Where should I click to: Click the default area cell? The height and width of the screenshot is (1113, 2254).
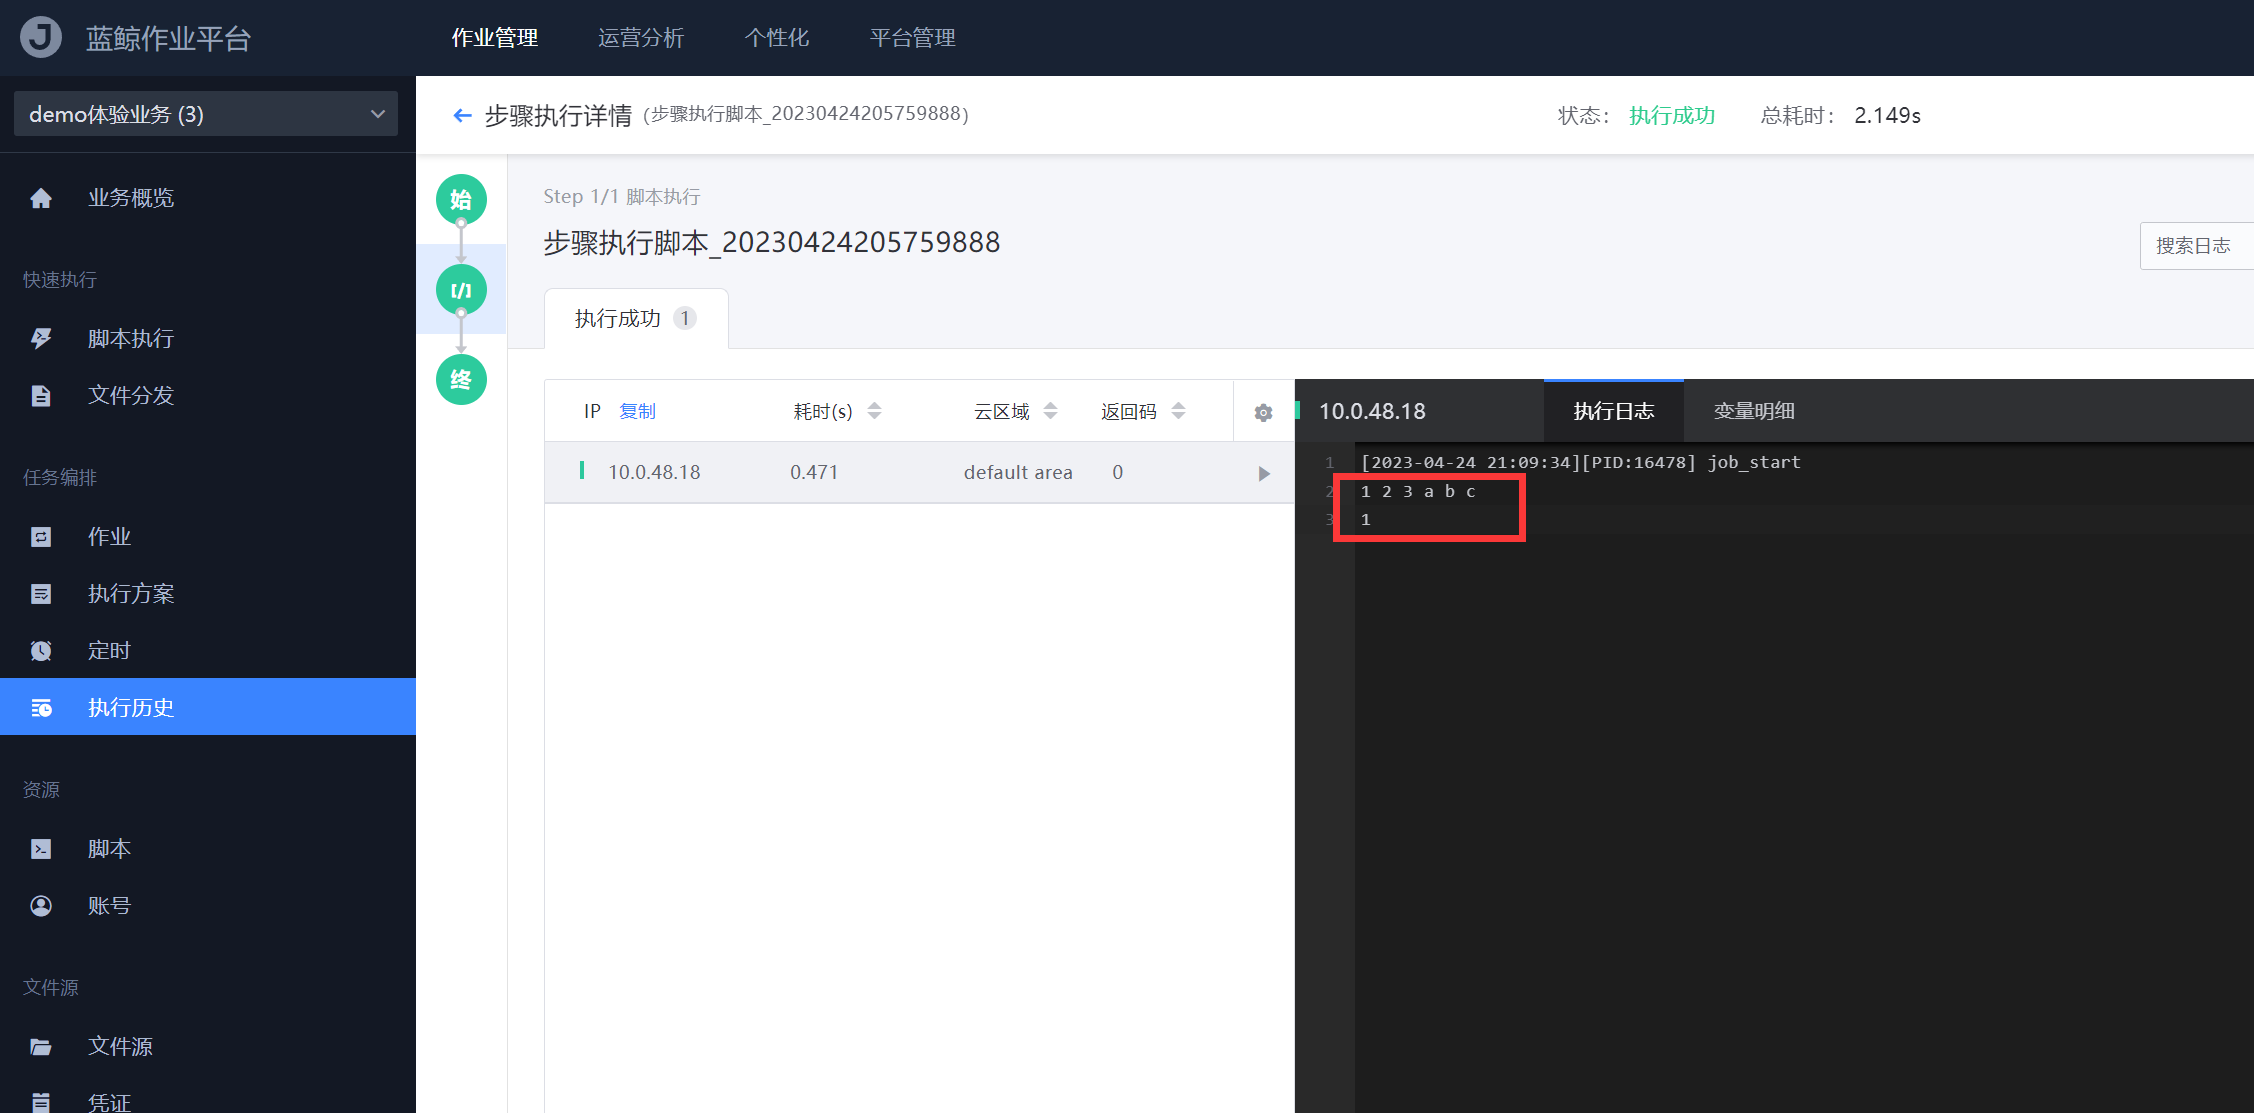[1018, 472]
